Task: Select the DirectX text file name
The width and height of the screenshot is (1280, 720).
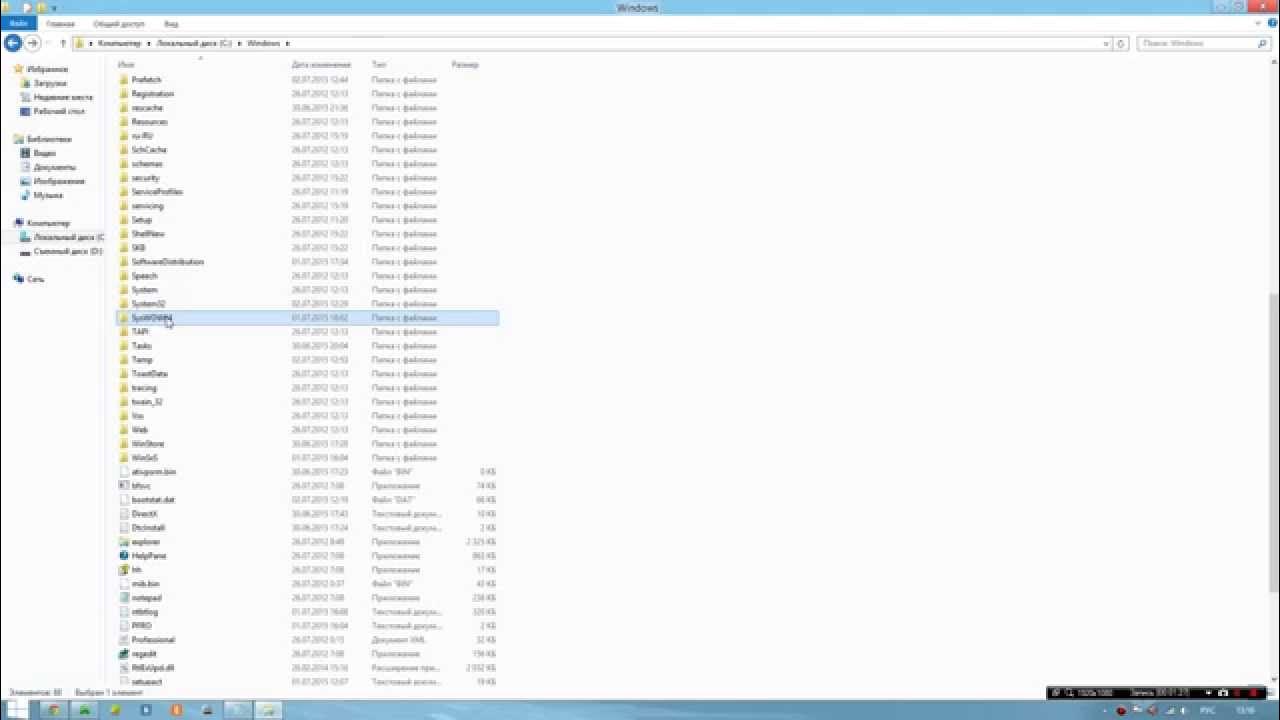Action: click(x=145, y=513)
